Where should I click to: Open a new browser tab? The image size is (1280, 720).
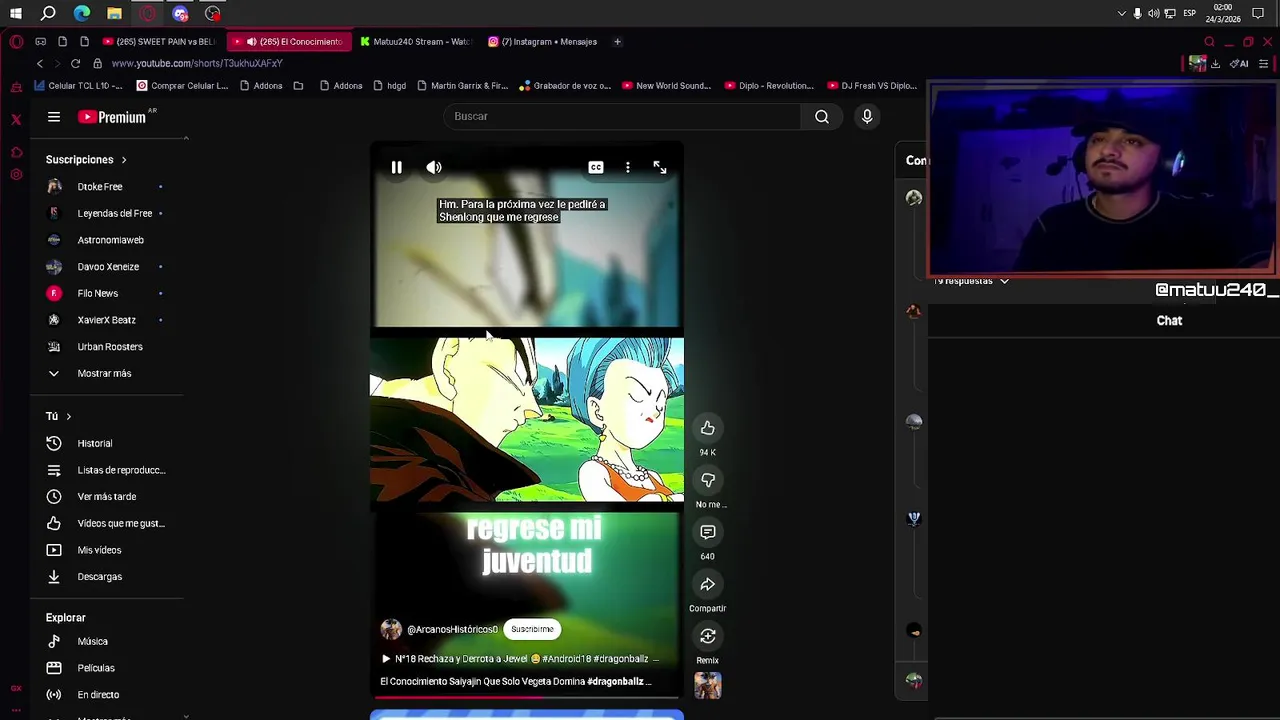[617, 42]
